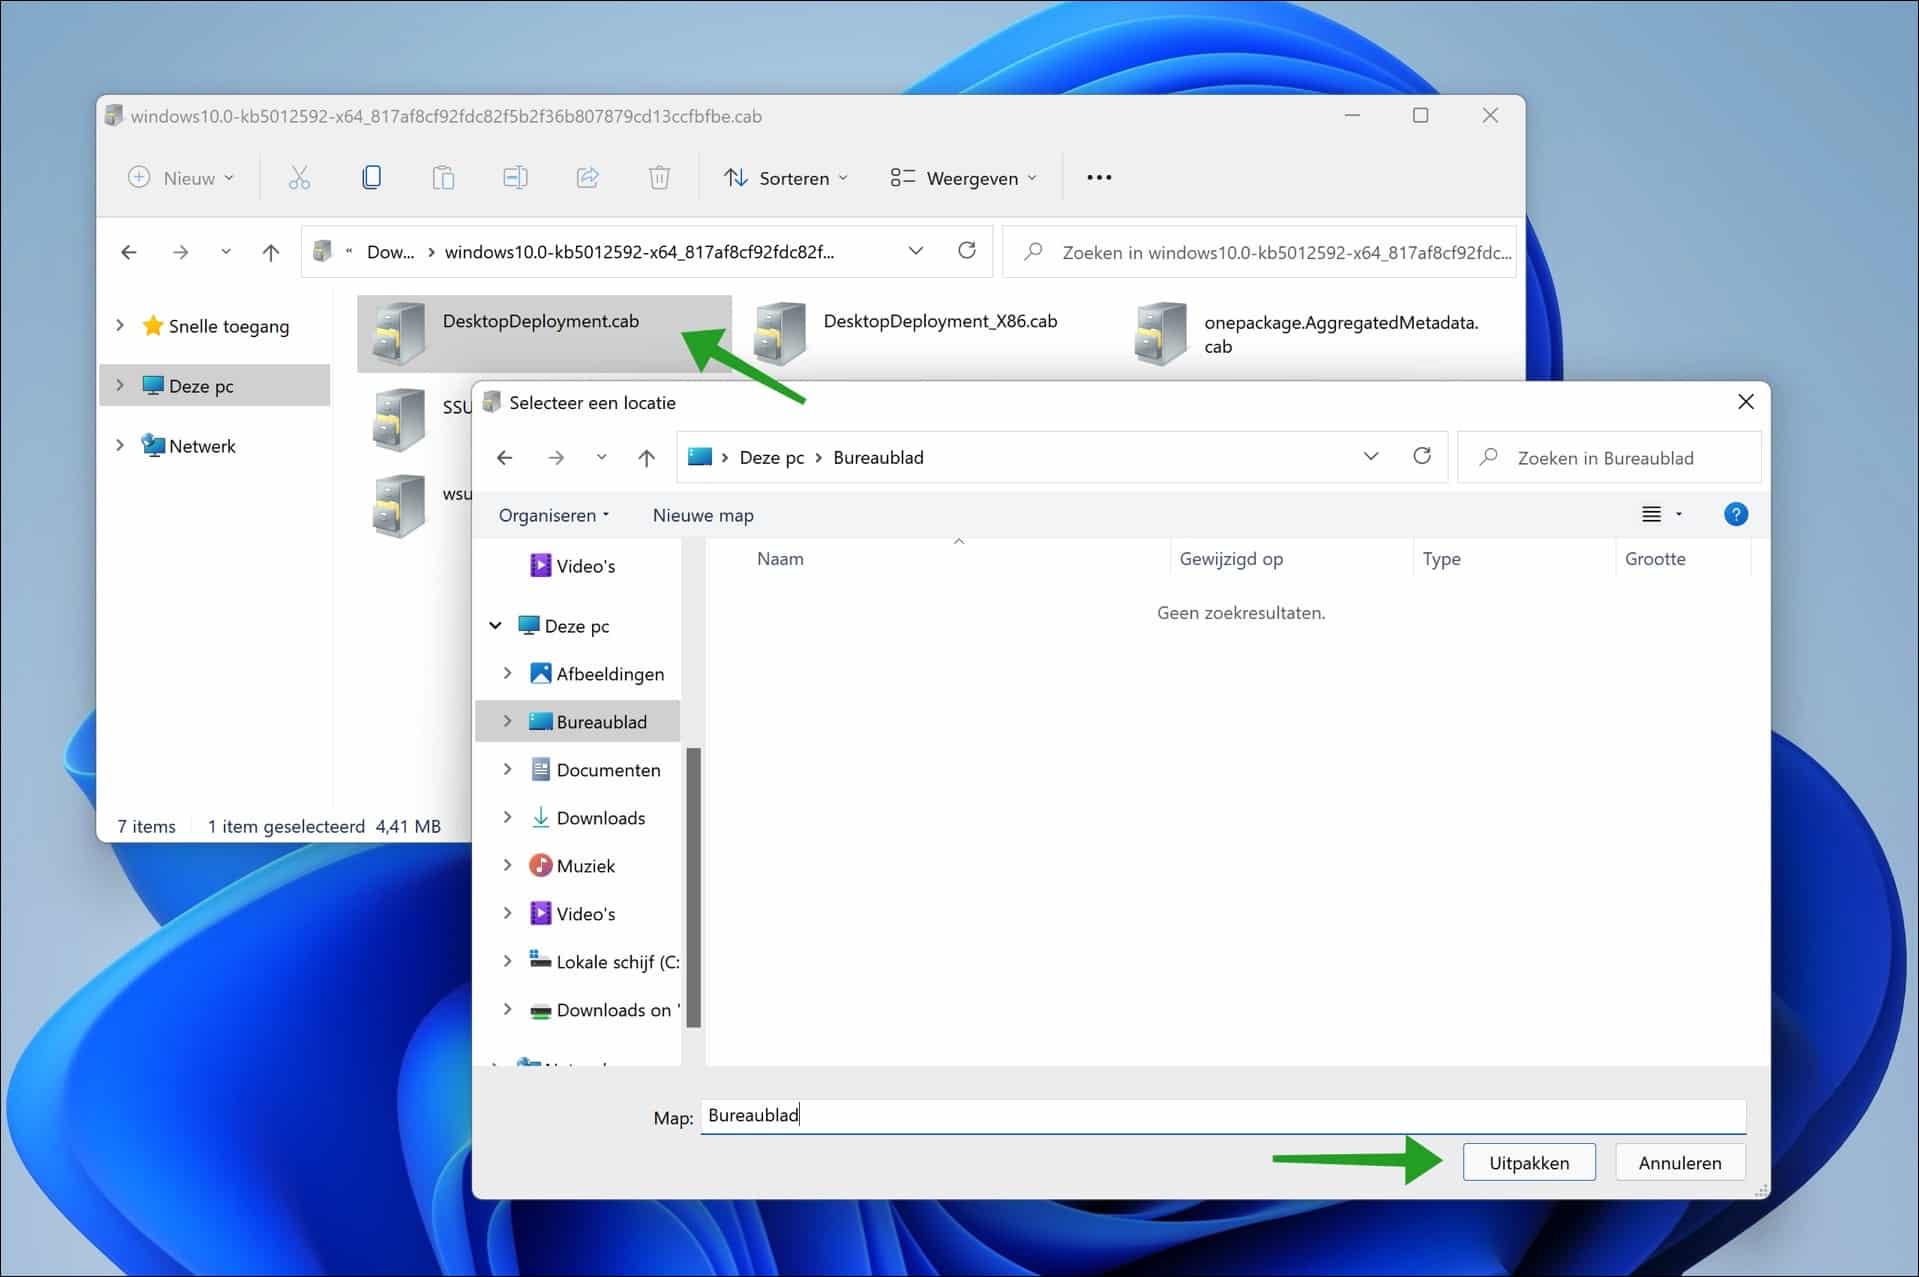
Task: Select the Cut icon in the toolbar
Action: tap(299, 177)
